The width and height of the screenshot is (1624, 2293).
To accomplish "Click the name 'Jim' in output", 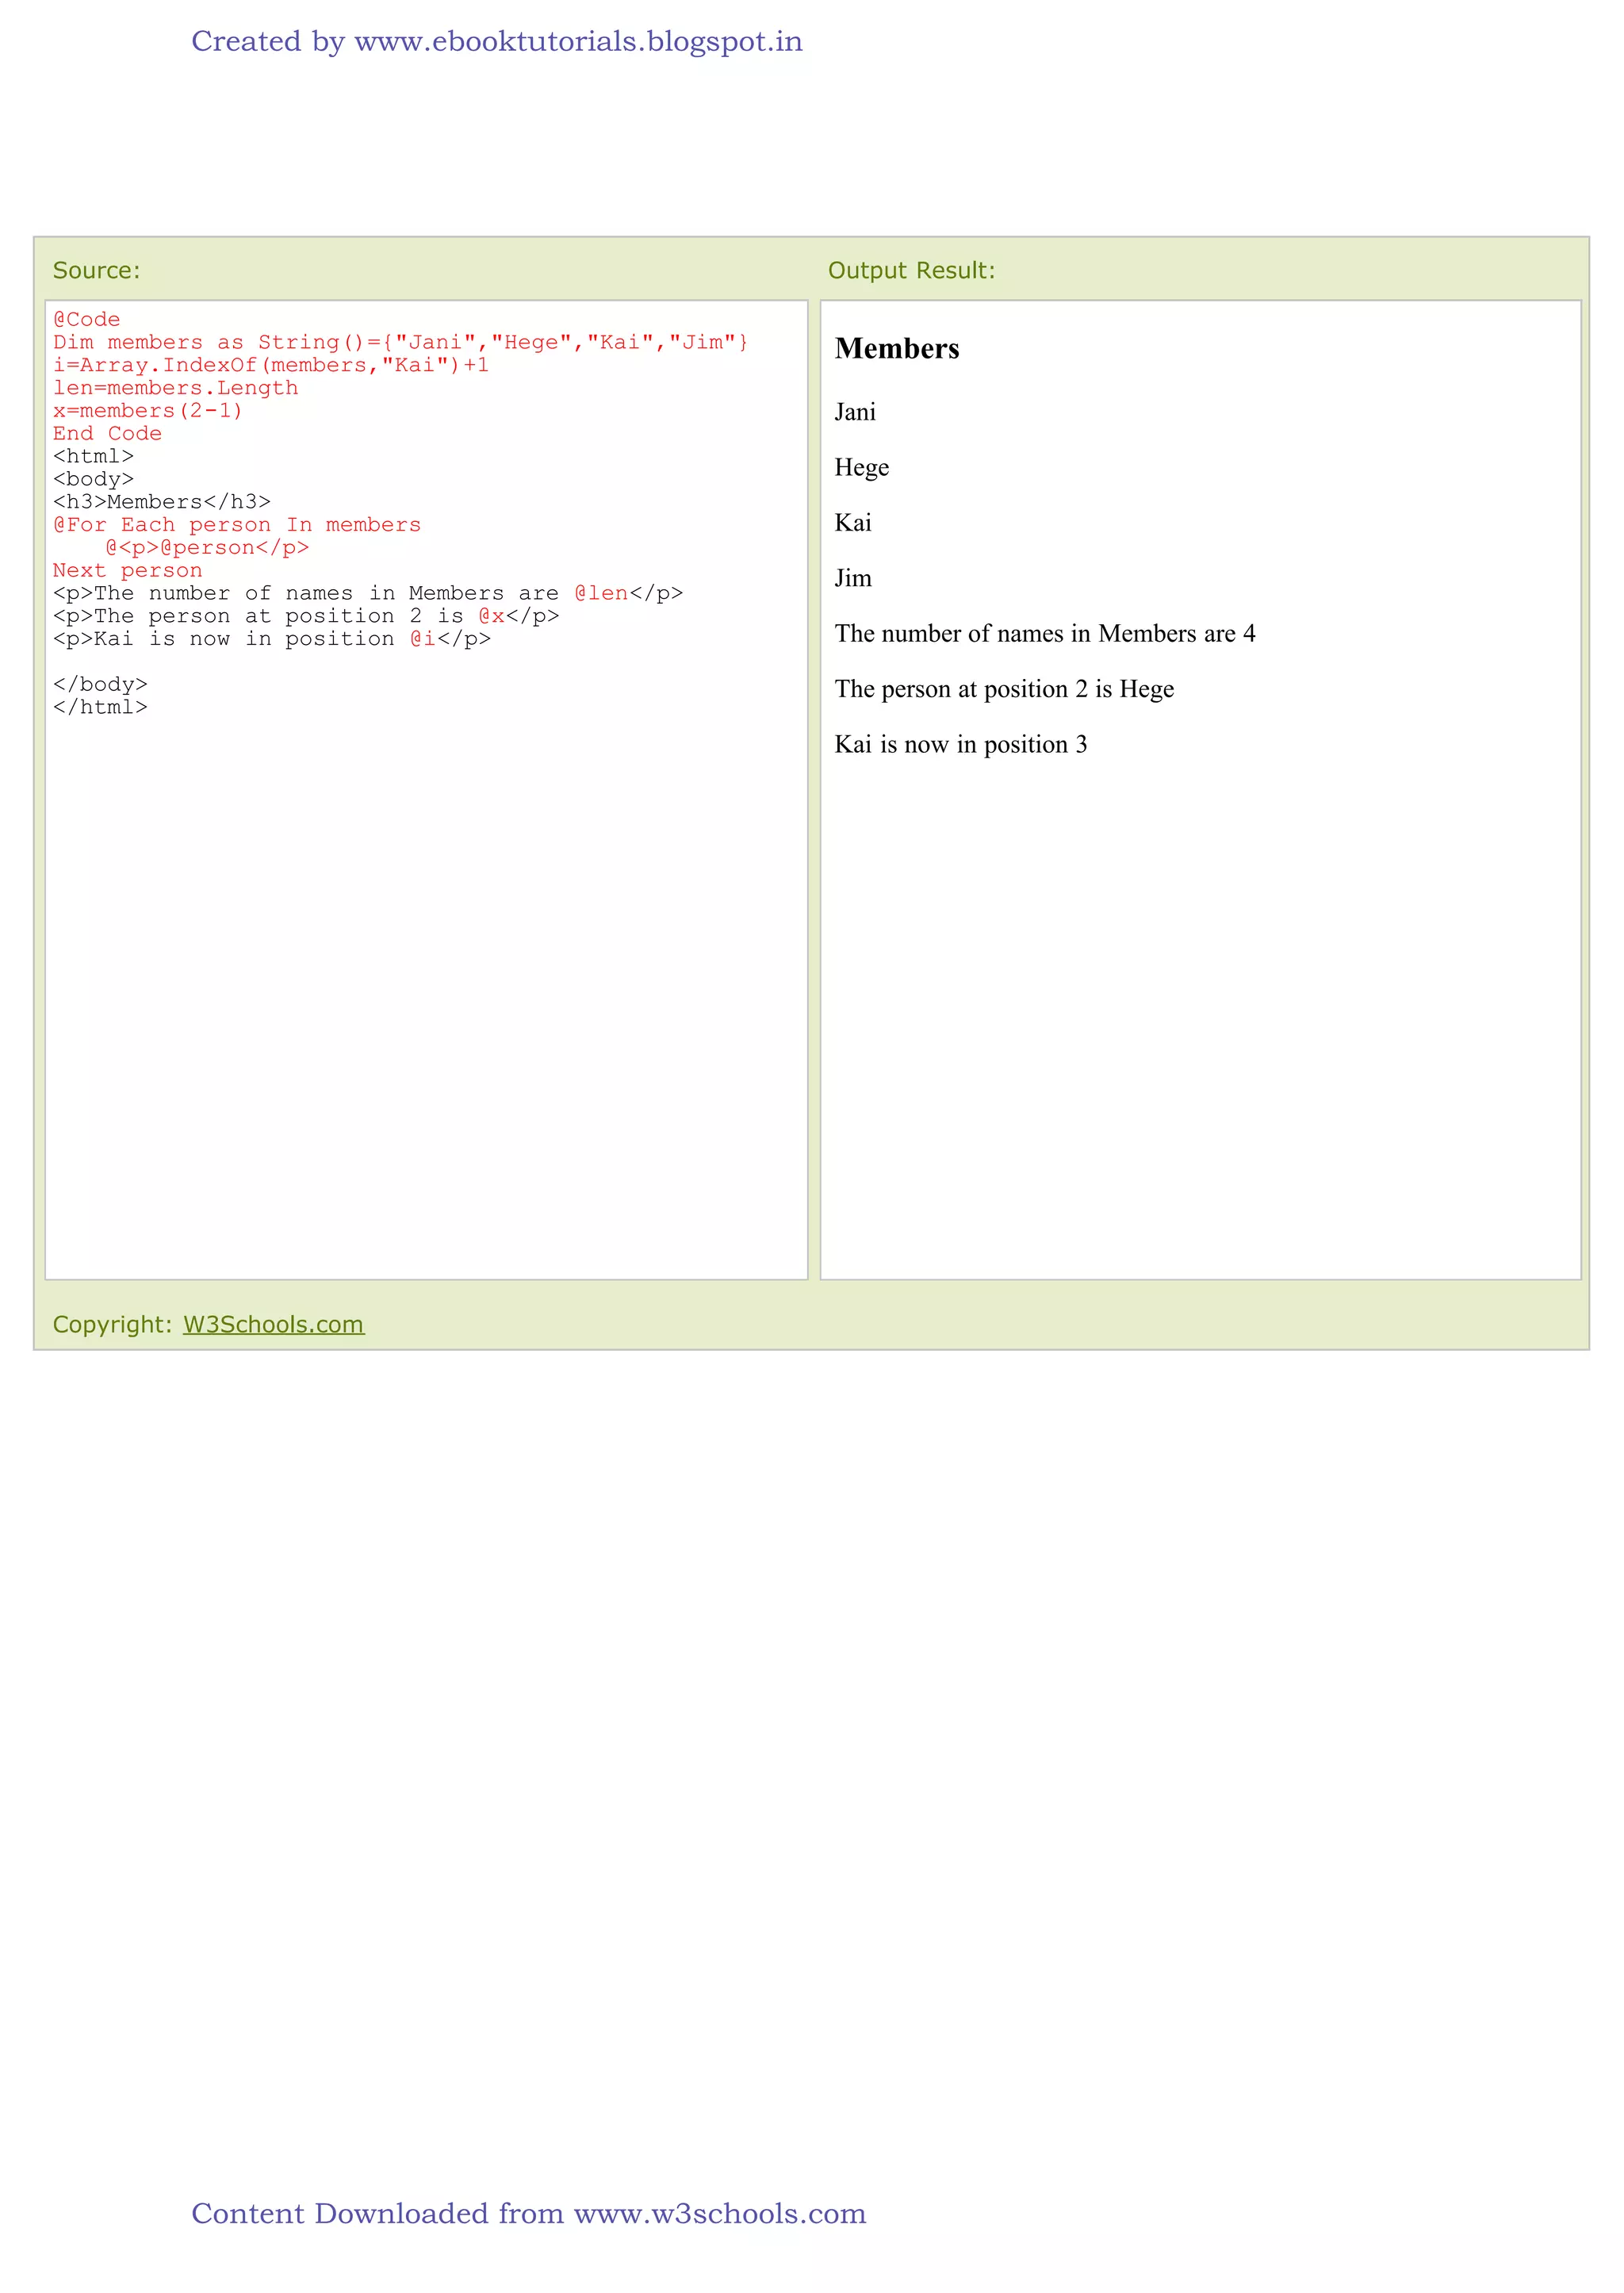I will (853, 578).
